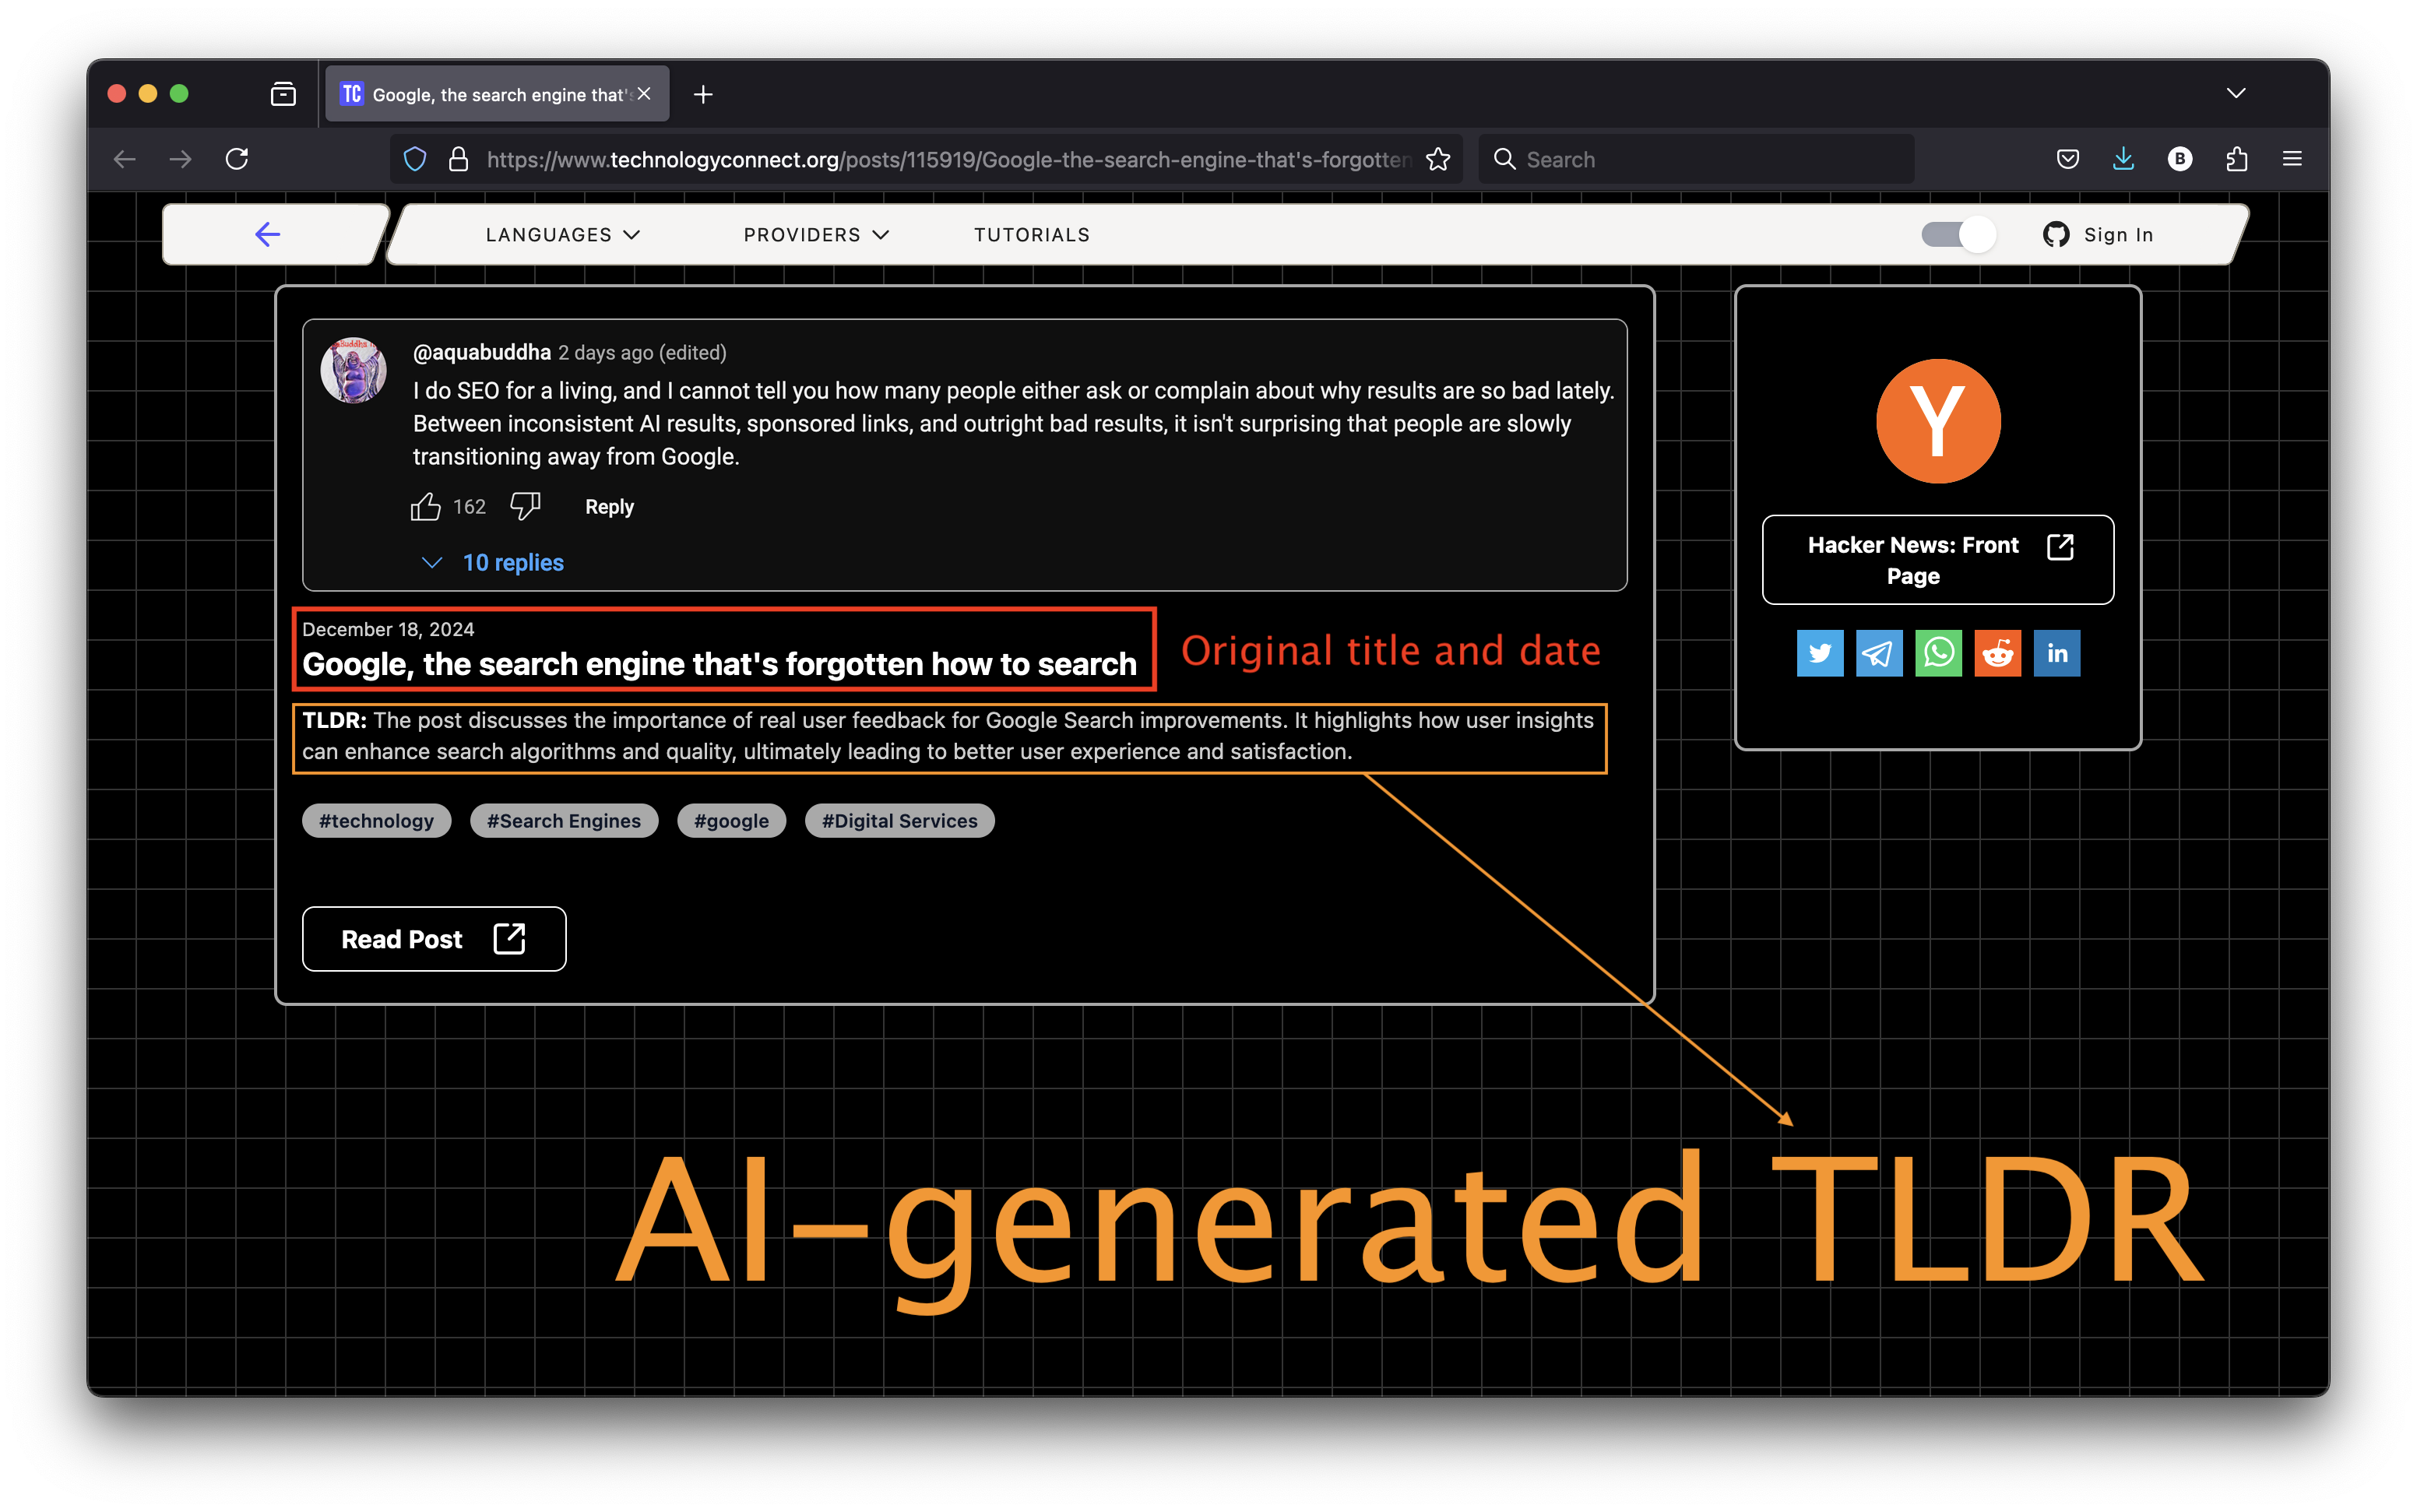Open the downloads arrow icon
Screen dimensions: 2417x1512
pos(2123,159)
